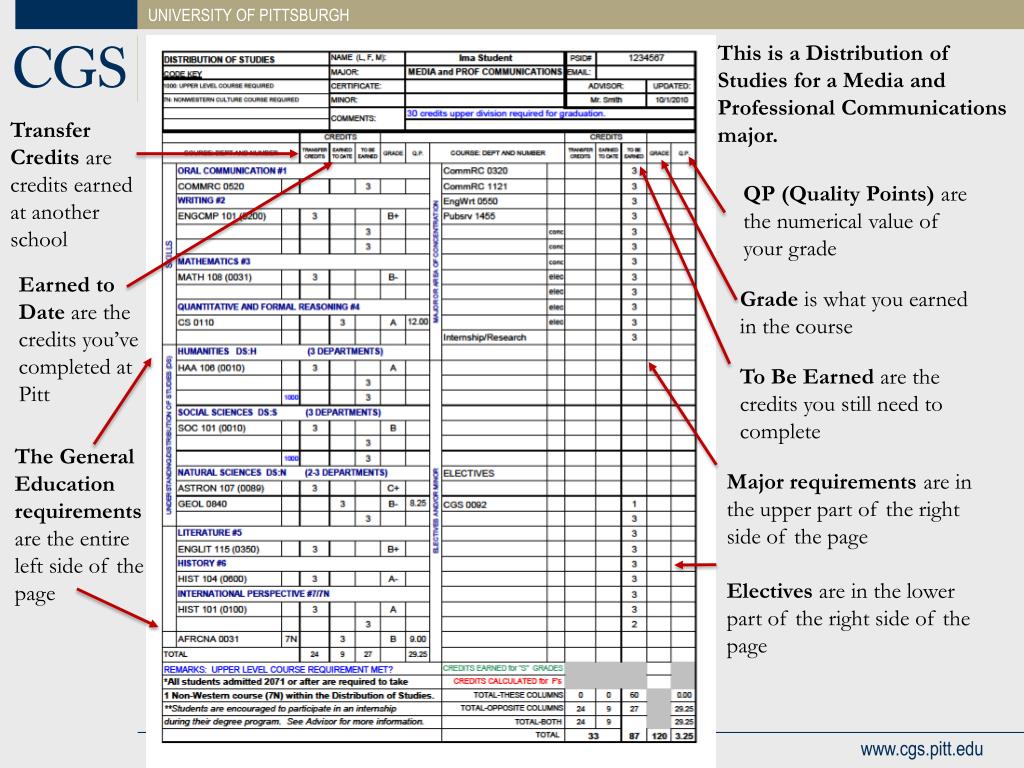Select the 'This is a Distribution of Studies' description

coord(862,94)
